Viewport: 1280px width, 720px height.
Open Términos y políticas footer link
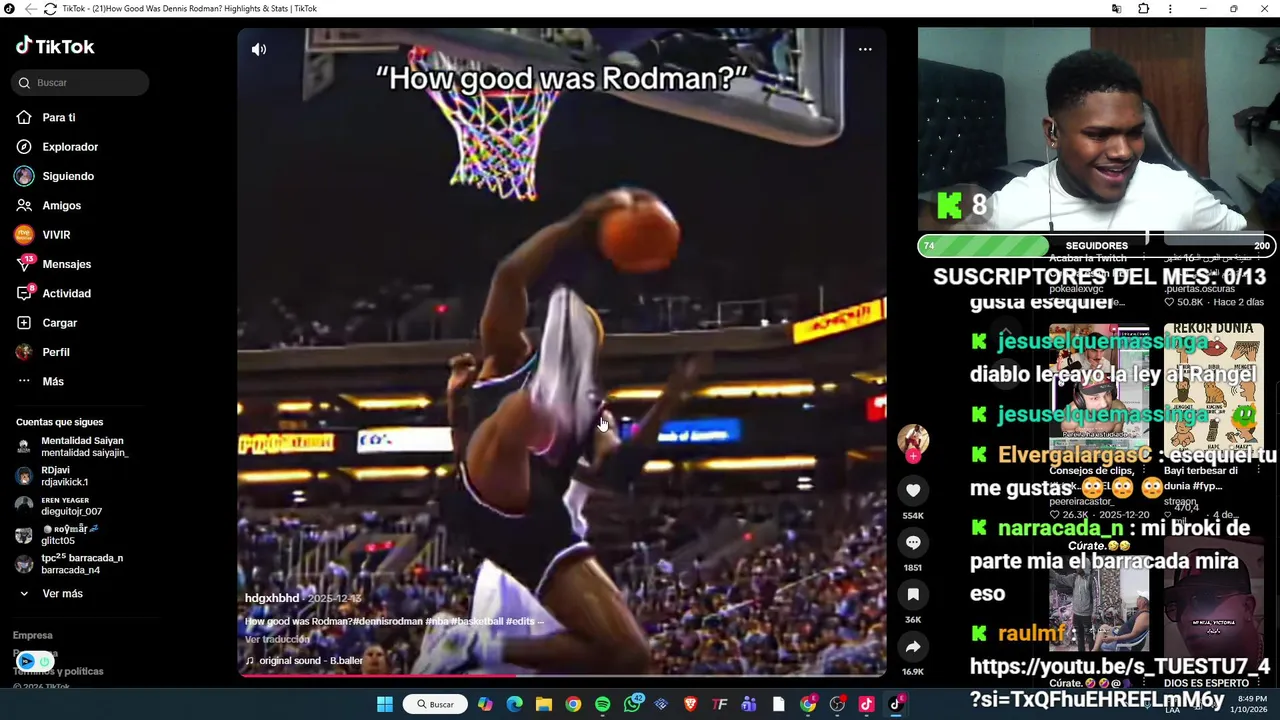point(58,671)
